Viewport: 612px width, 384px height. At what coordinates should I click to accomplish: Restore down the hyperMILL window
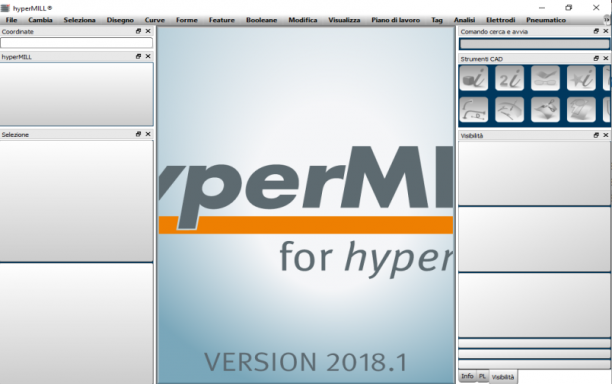click(x=569, y=8)
